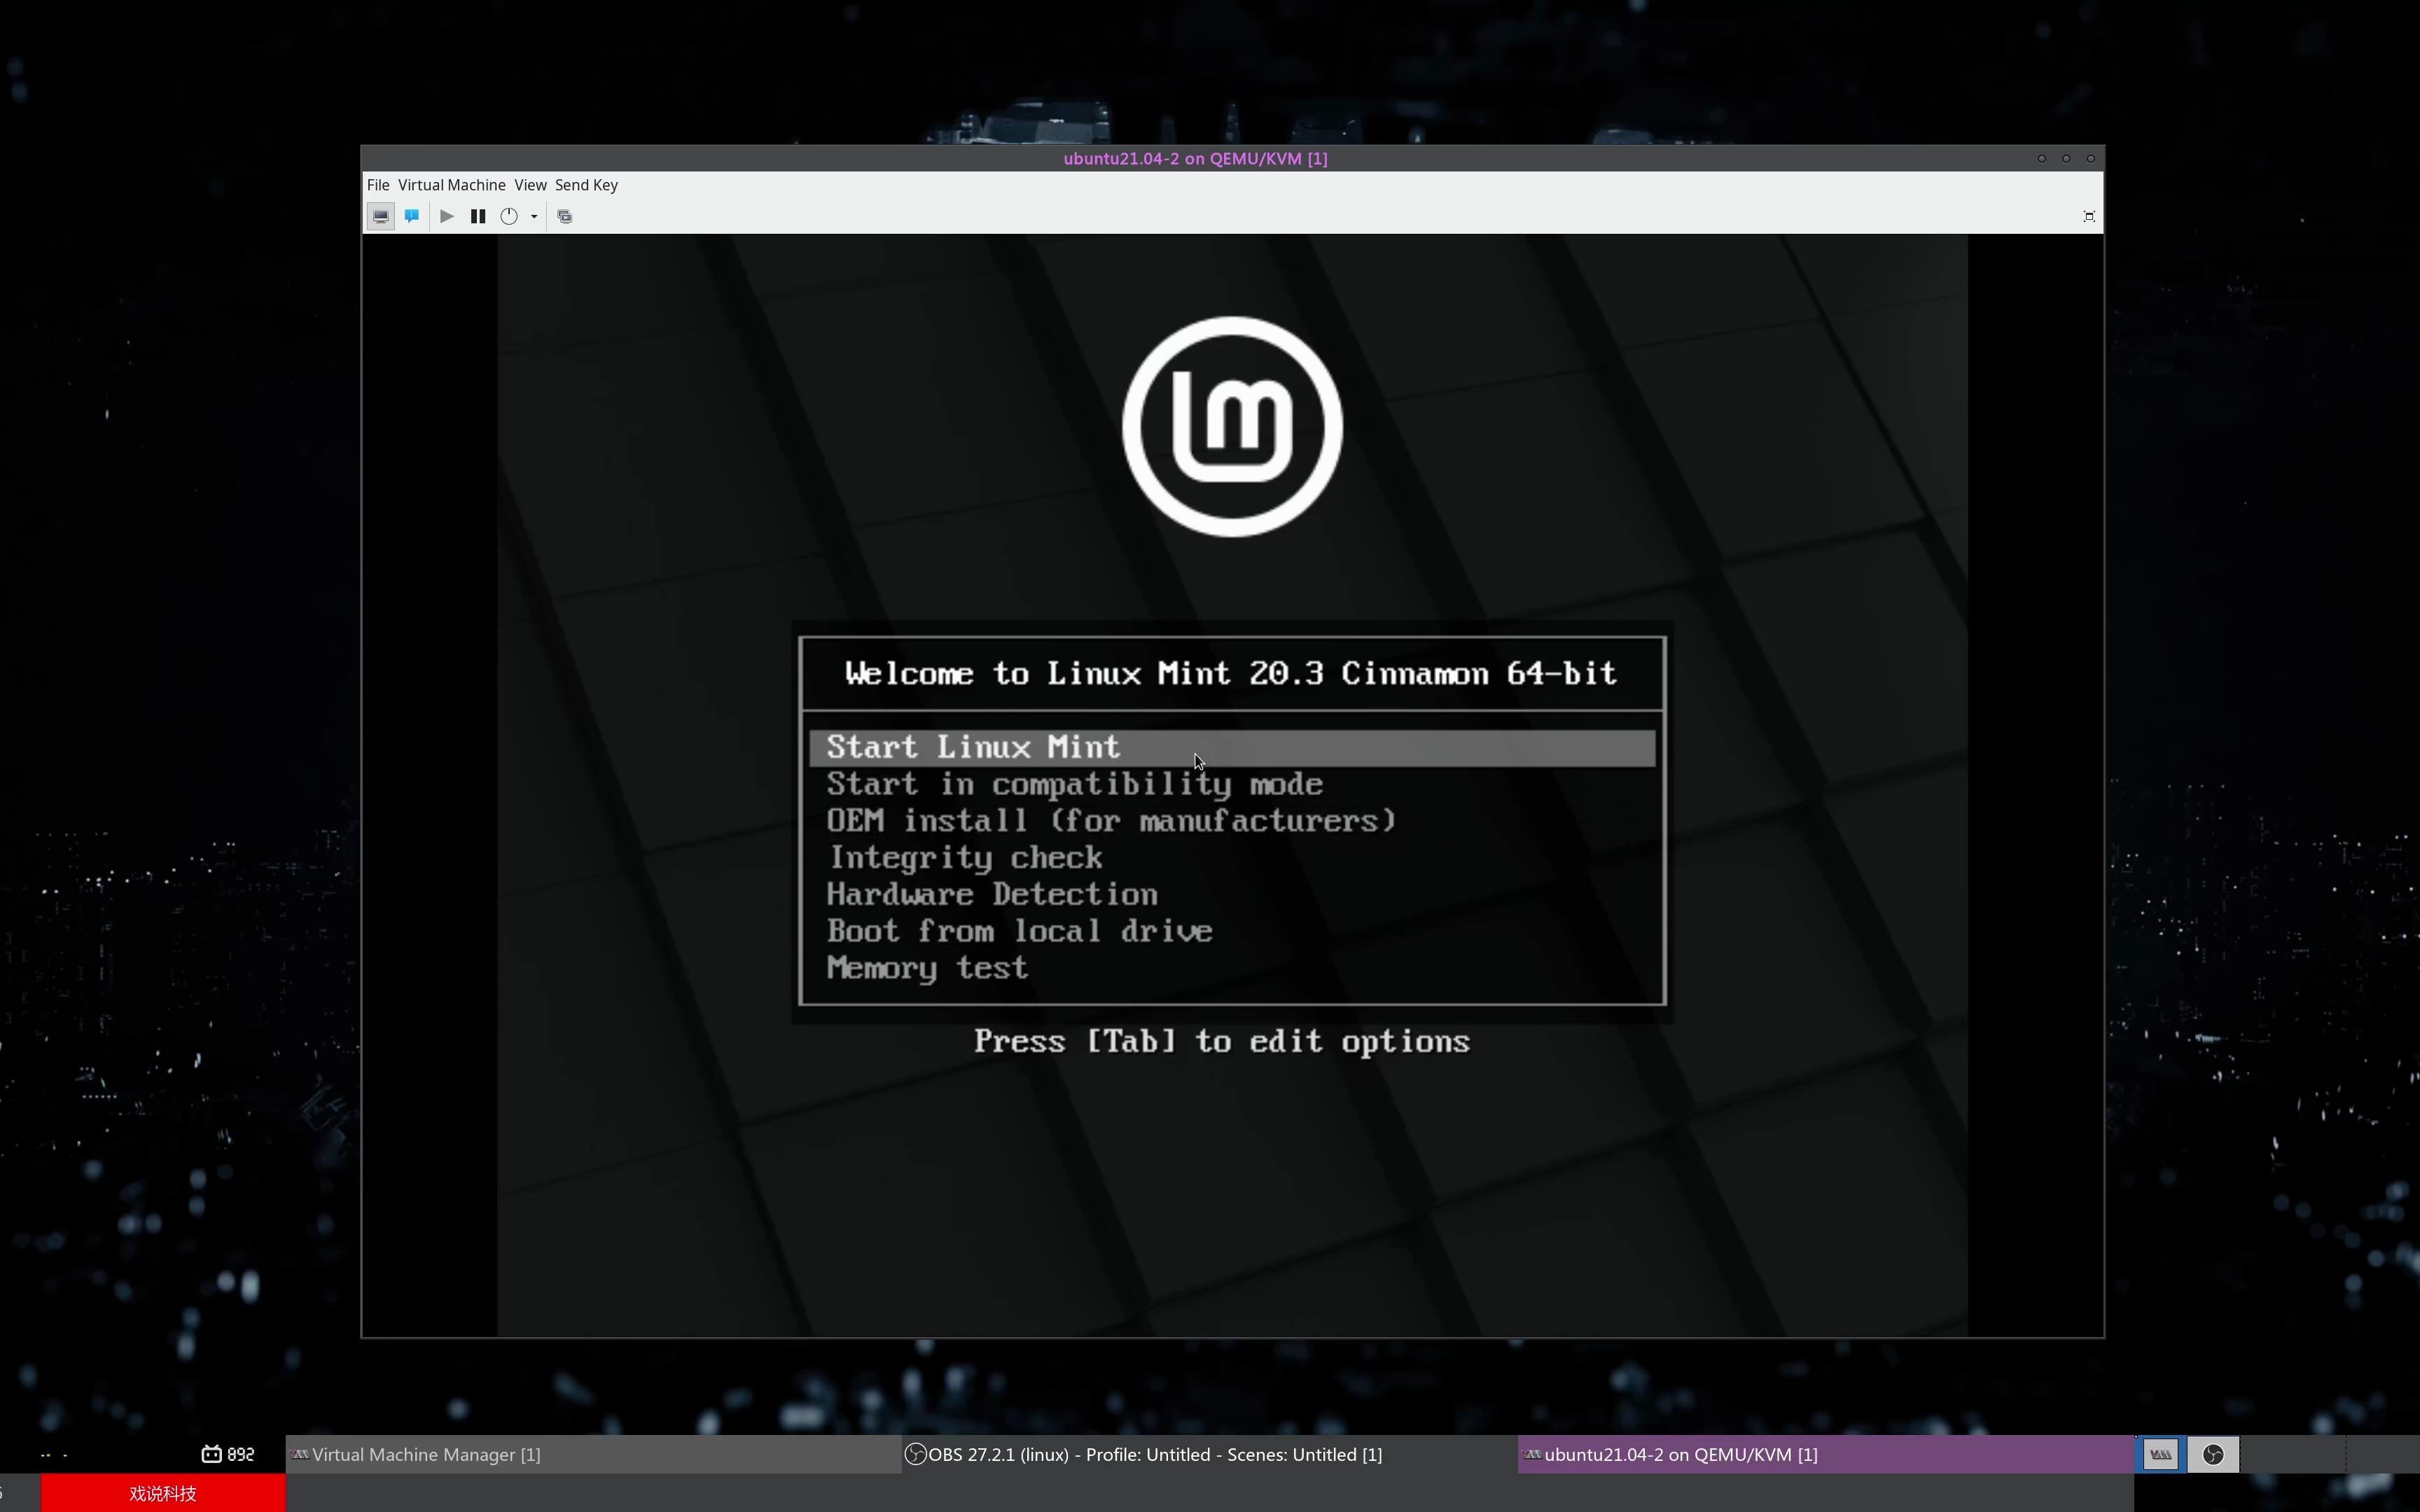
Task: Close the ubuntu21.04-2 QEMU/KVM window
Action: 2090,158
